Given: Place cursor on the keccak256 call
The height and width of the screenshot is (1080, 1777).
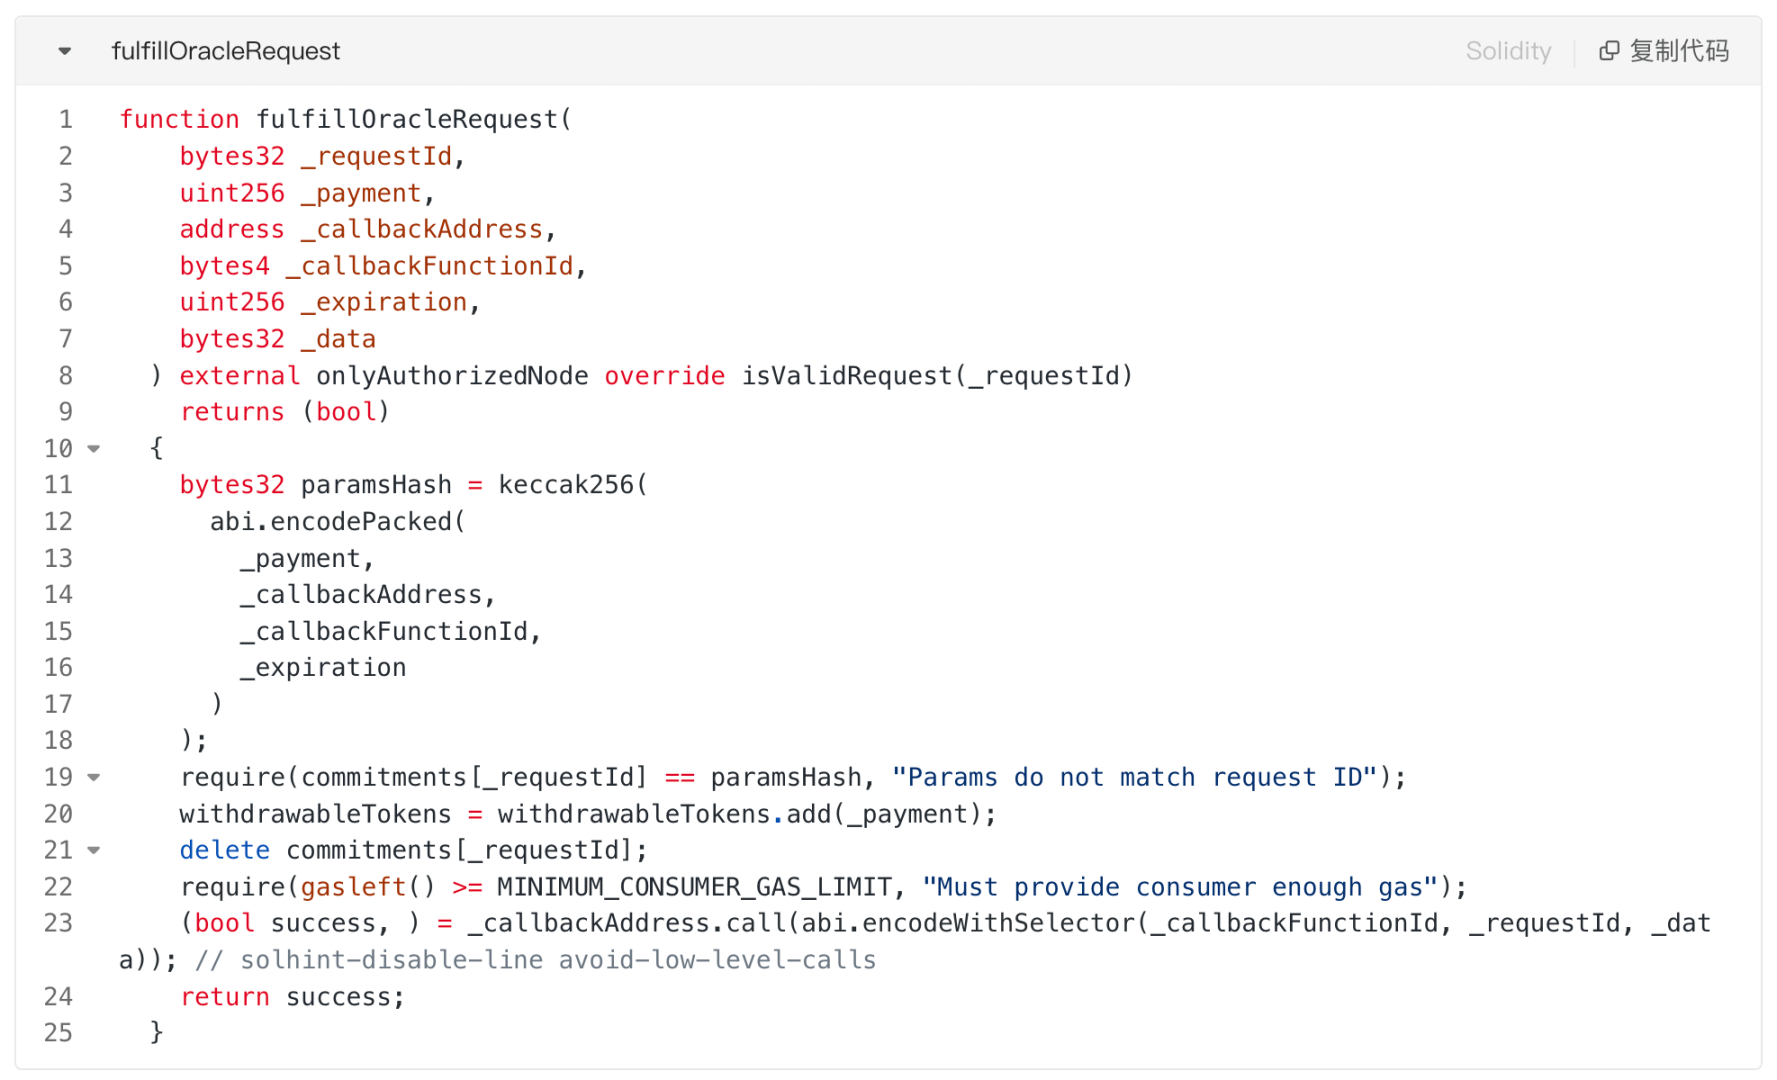Looking at the screenshot, I should (x=566, y=485).
